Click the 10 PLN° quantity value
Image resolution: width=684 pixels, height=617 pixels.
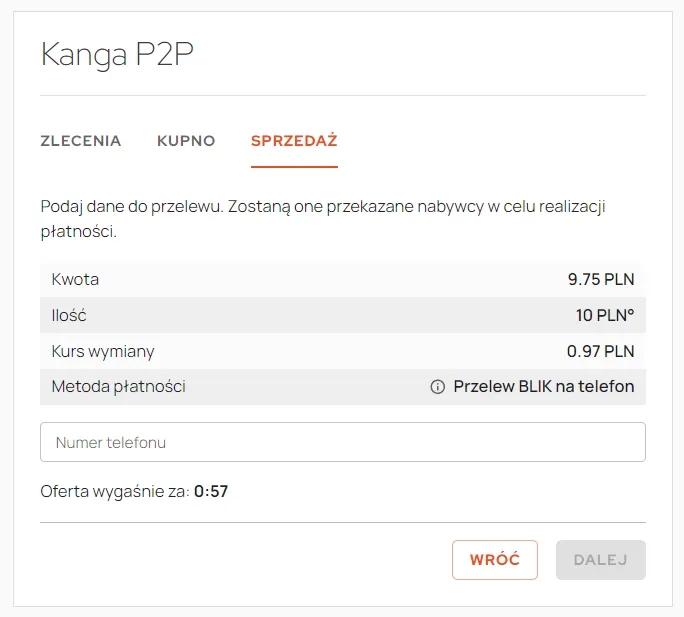605,315
